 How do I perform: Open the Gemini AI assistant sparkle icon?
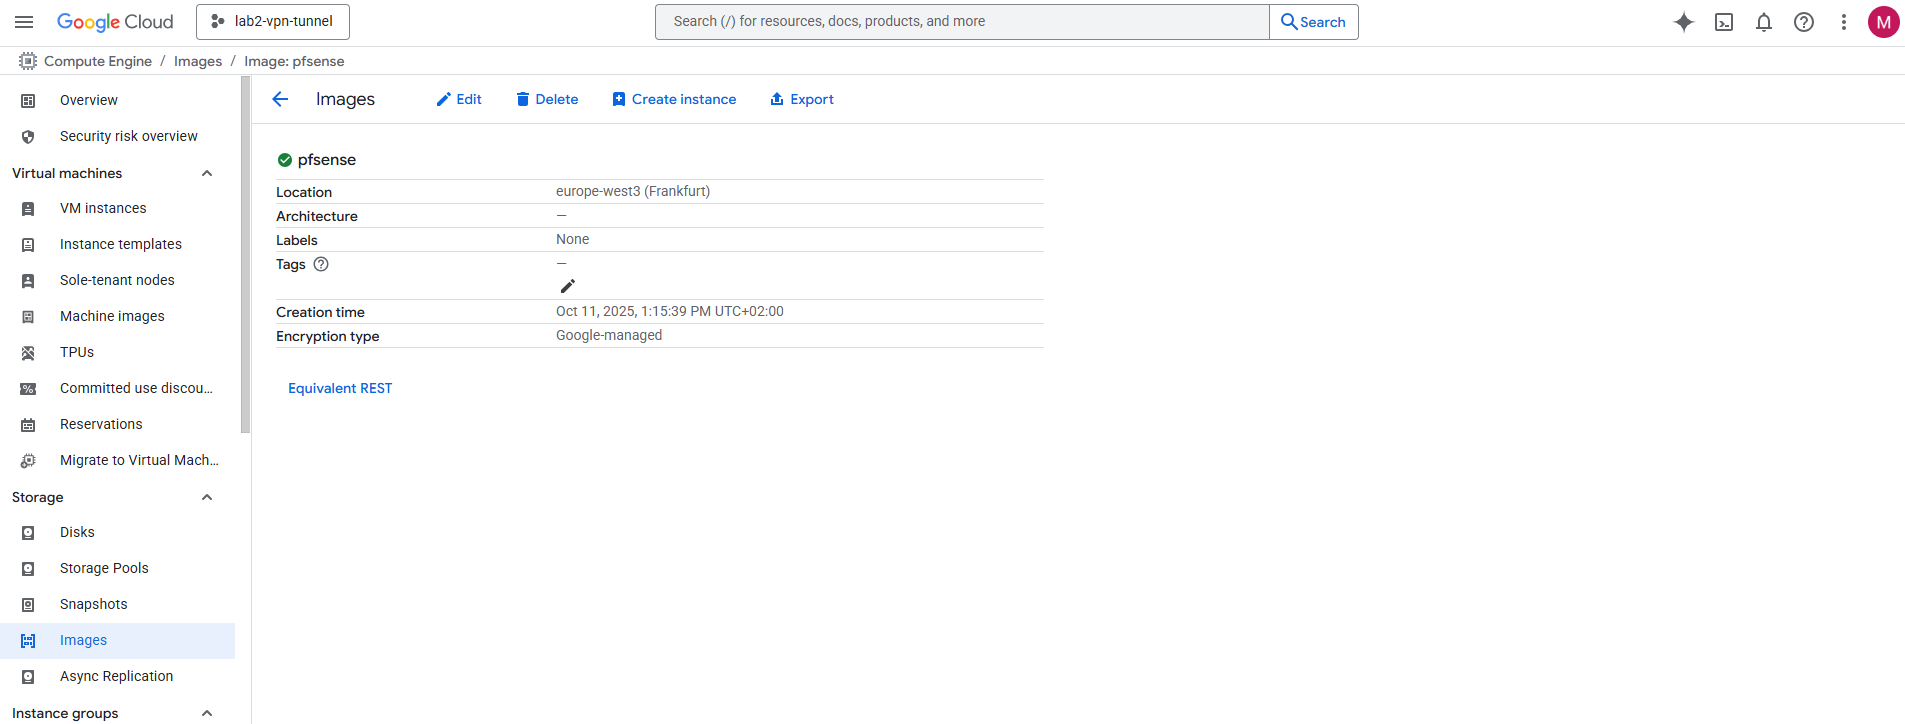pyautogui.click(x=1684, y=22)
